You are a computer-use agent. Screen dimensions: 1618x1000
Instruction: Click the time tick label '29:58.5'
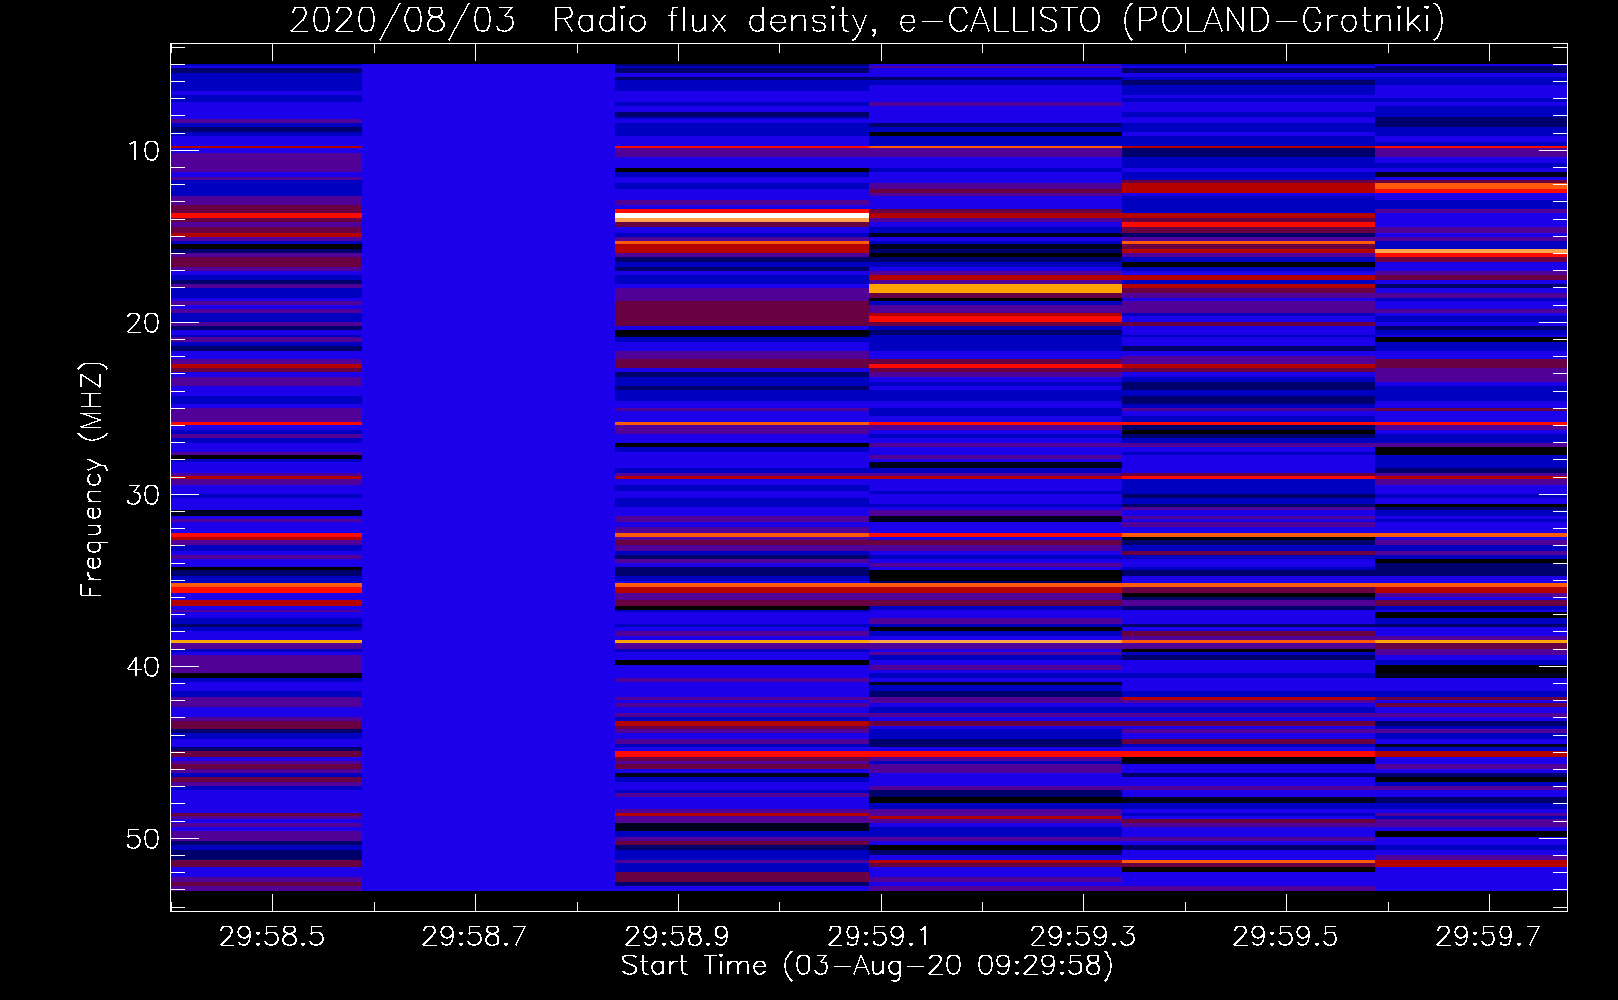tap(272, 937)
